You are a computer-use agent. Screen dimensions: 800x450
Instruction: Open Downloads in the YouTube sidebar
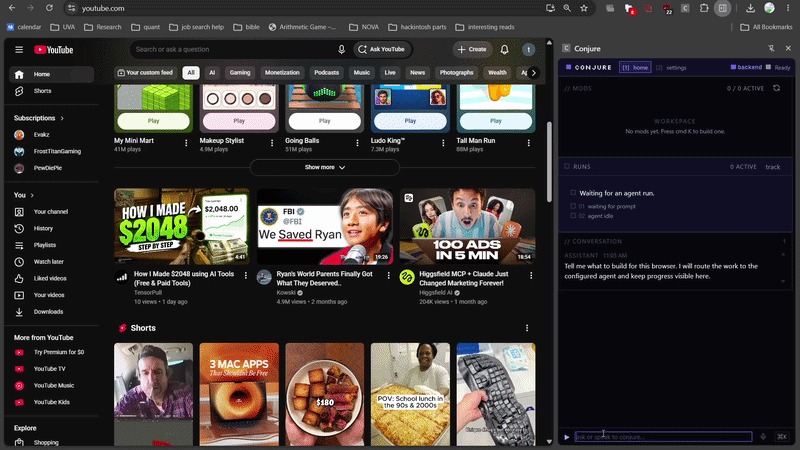click(x=51, y=312)
